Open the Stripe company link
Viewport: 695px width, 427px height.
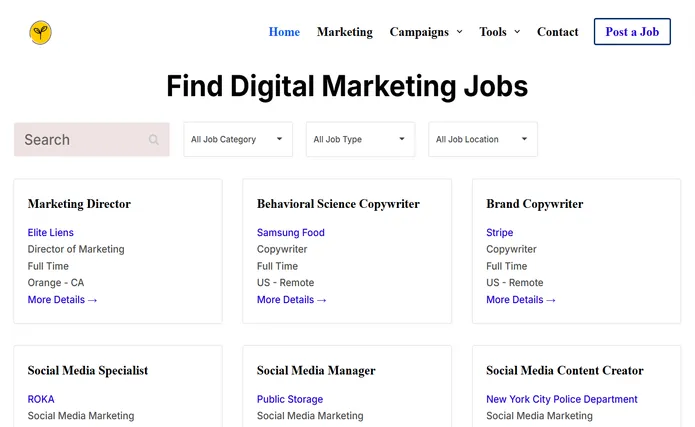500,232
